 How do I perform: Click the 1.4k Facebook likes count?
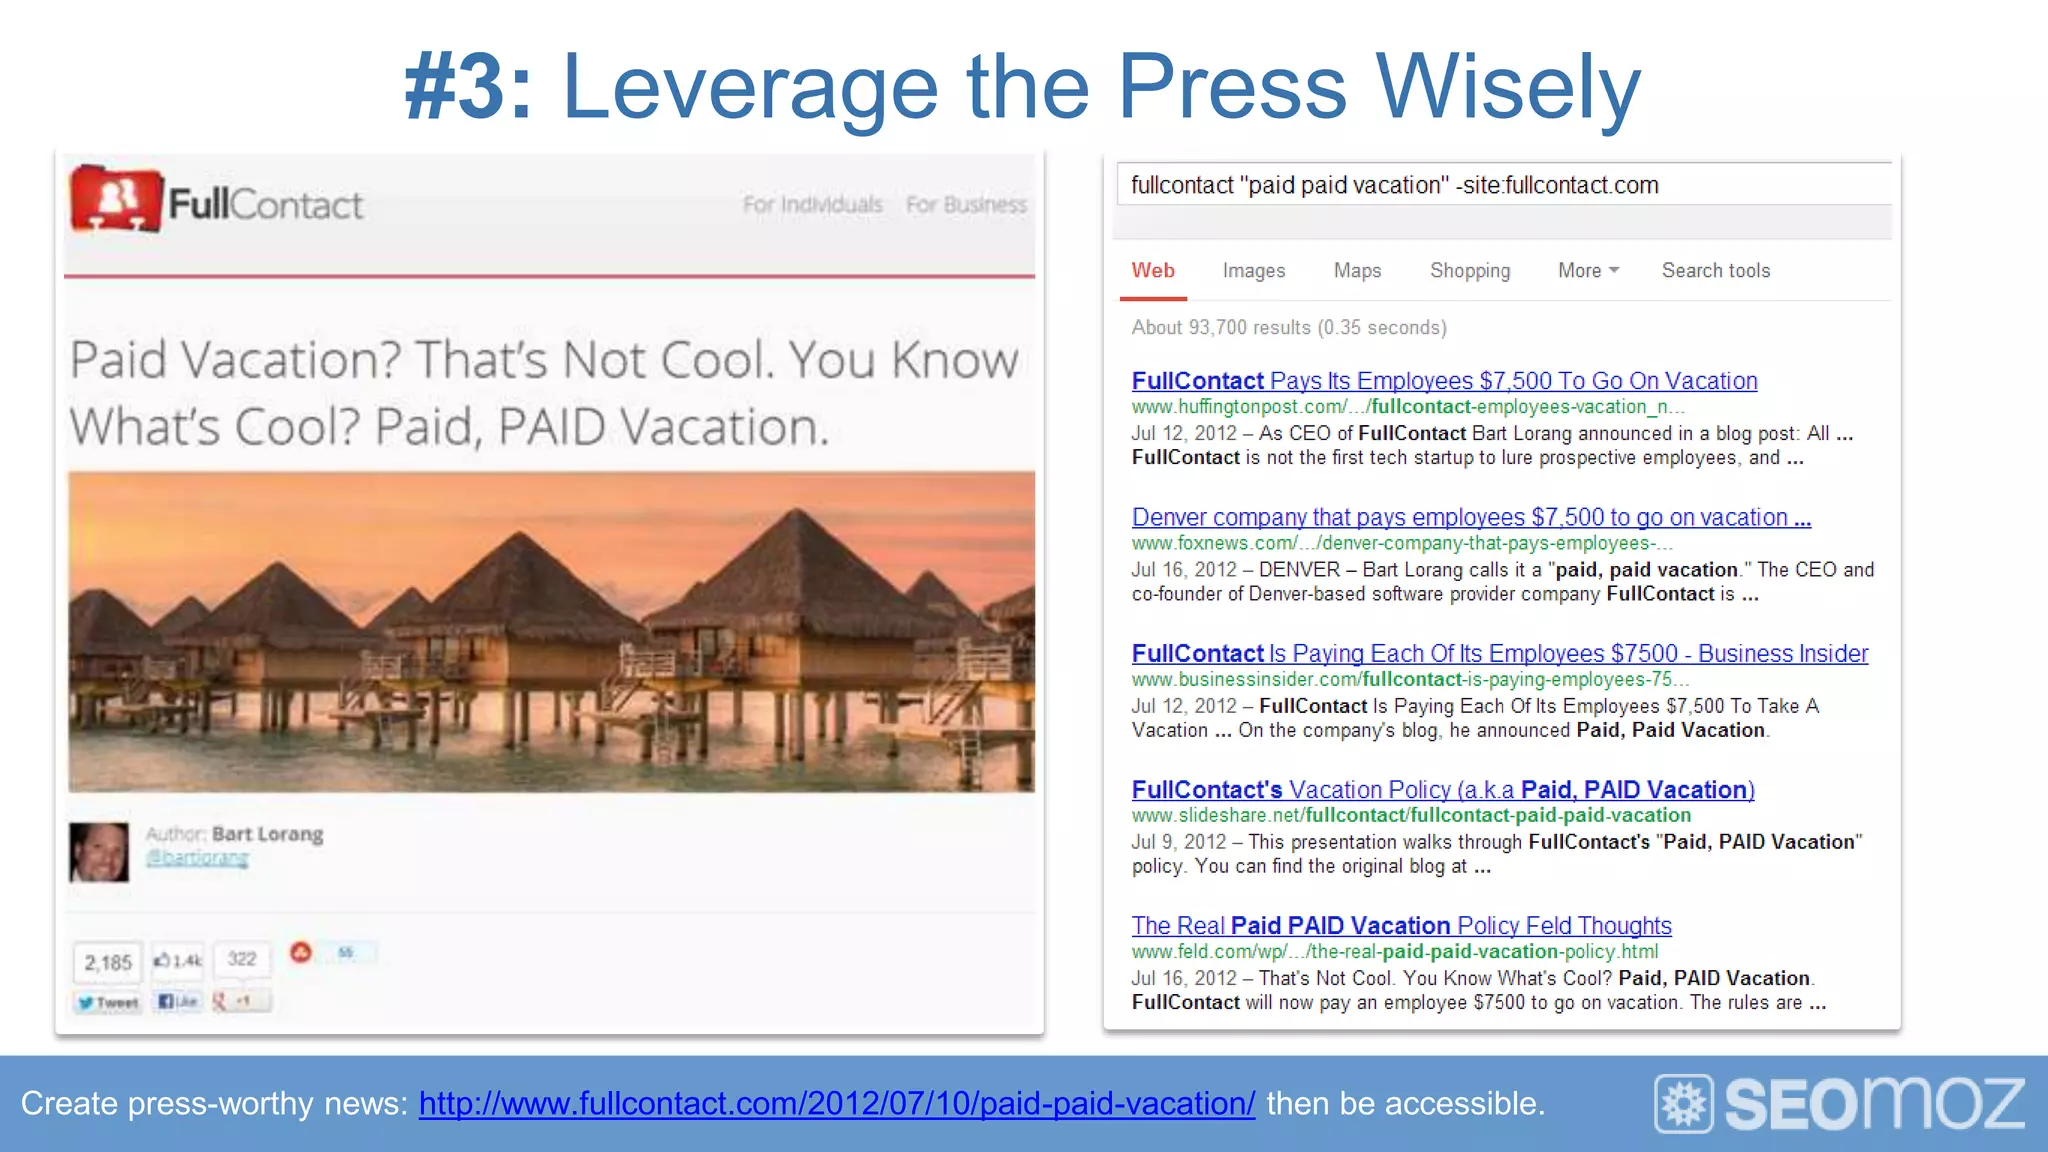(x=178, y=961)
